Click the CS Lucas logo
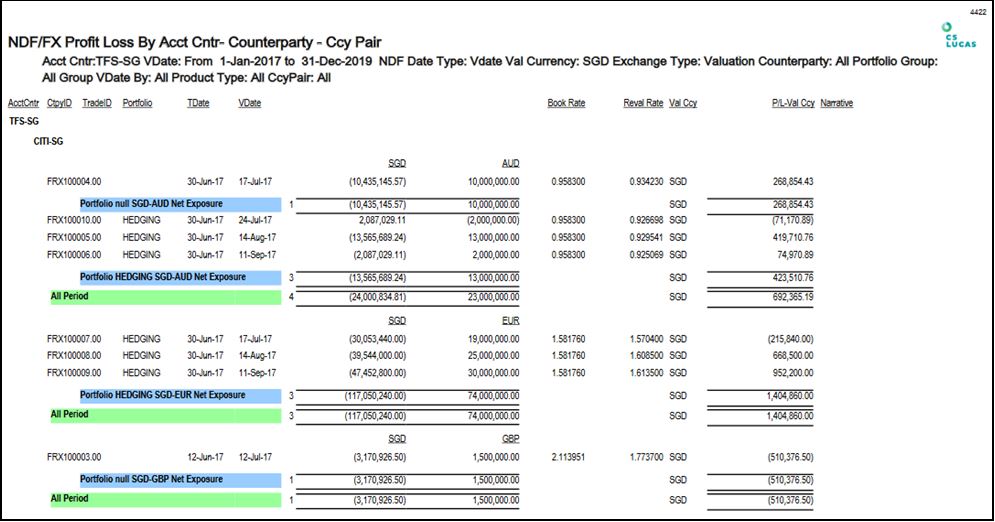The width and height of the screenshot is (995, 522). click(953, 32)
